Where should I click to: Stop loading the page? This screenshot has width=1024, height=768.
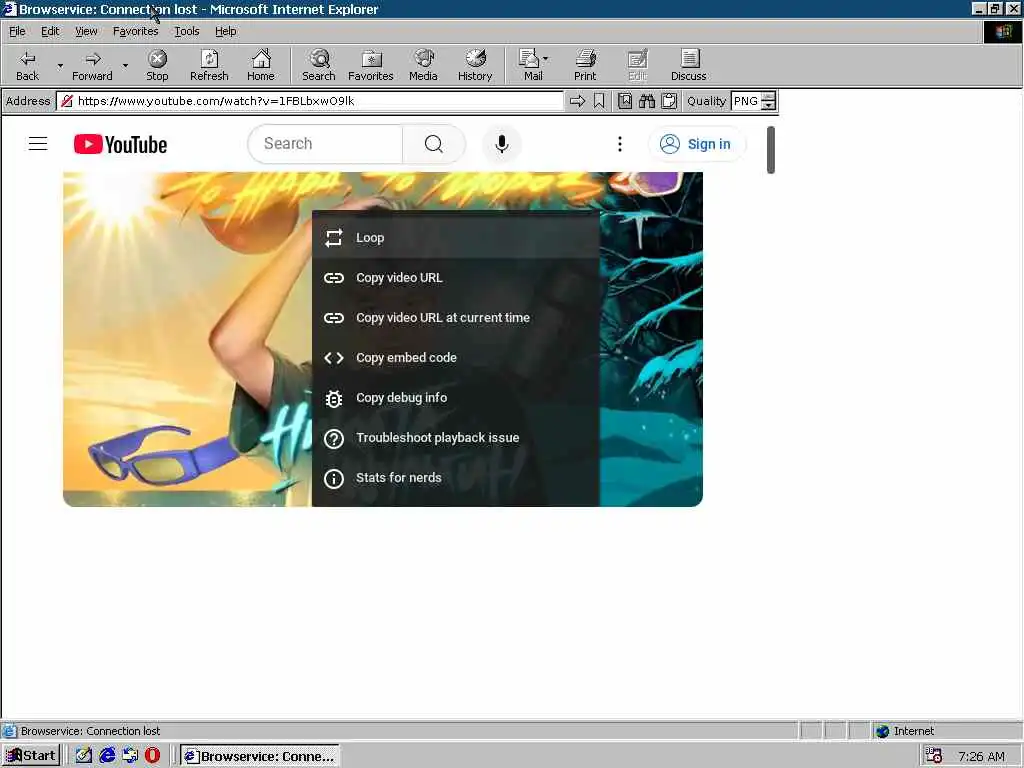click(x=157, y=65)
